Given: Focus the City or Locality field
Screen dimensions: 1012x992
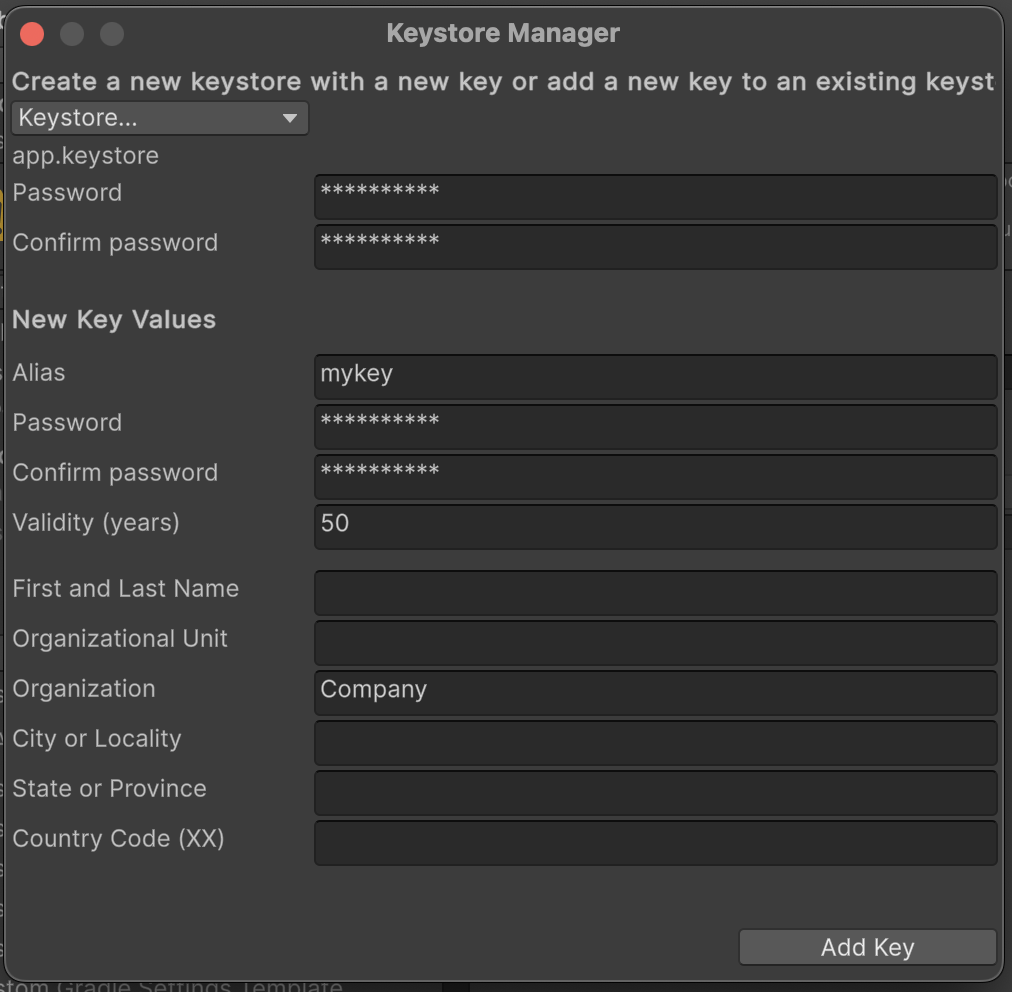Looking at the screenshot, I should (655, 742).
